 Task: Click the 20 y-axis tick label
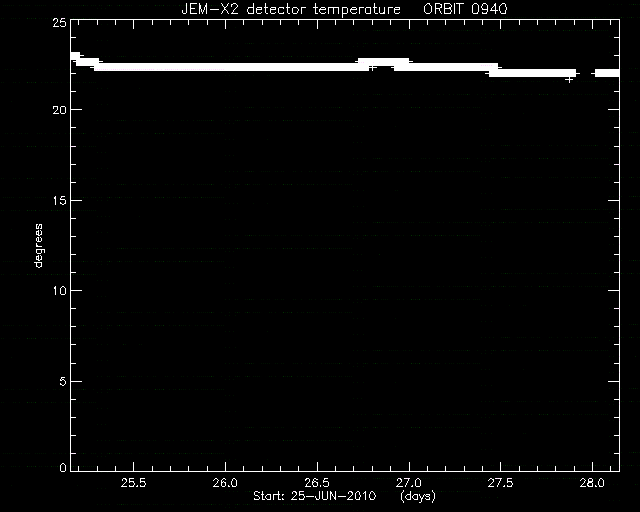pos(60,110)
